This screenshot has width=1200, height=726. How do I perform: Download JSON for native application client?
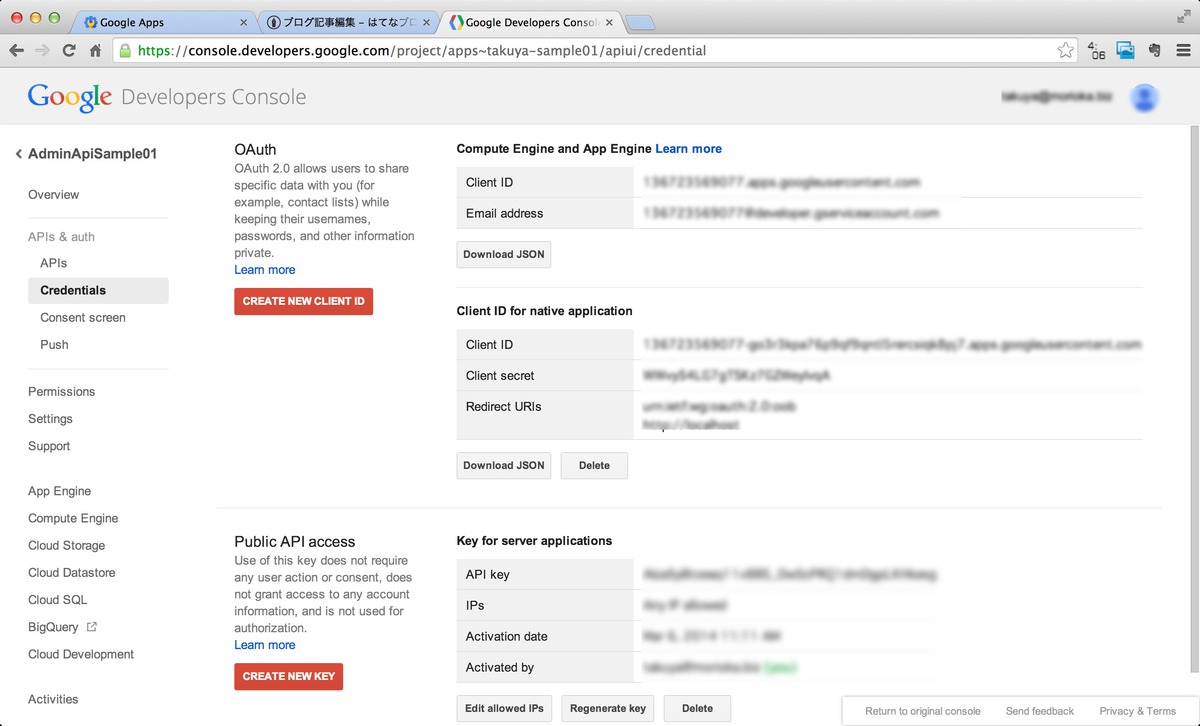point(504,465)
